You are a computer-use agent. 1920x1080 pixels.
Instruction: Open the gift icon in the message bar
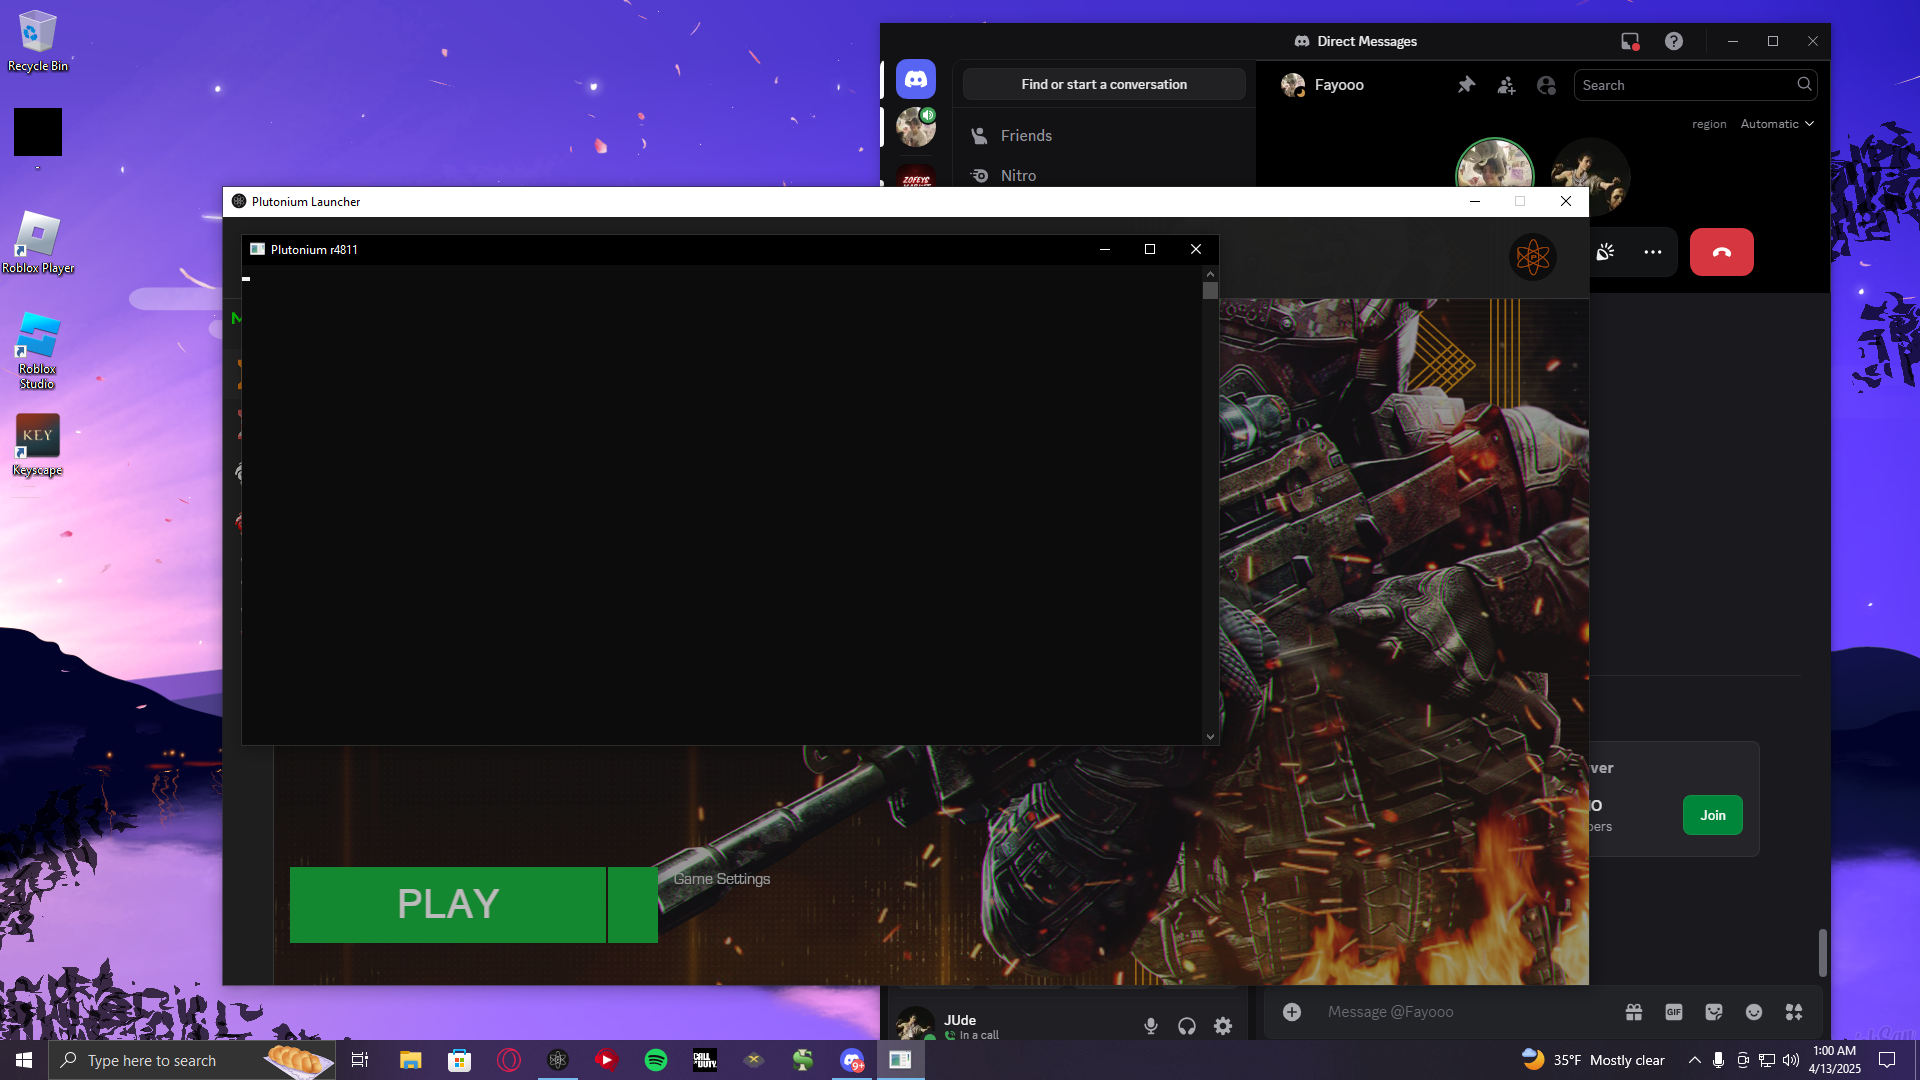point(1634,1012)
